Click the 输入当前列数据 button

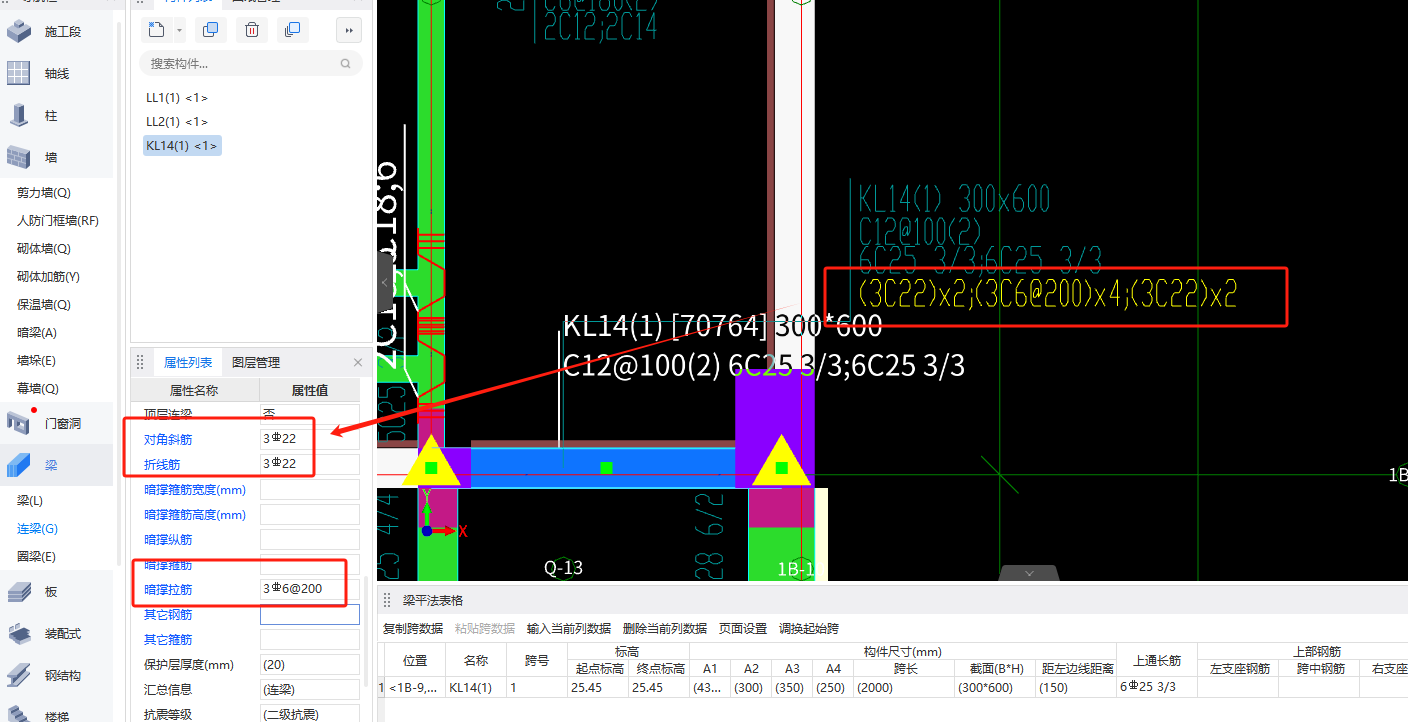click(569, 629)
